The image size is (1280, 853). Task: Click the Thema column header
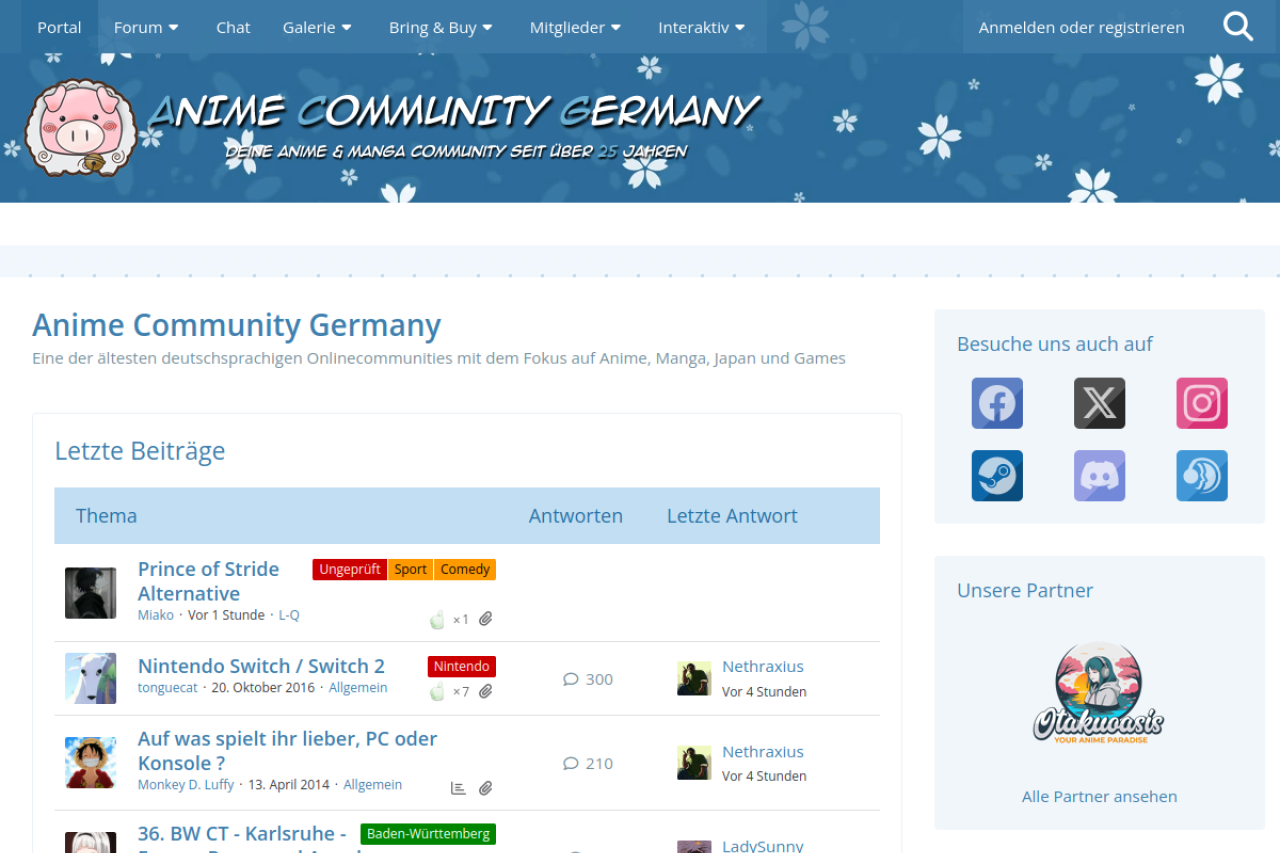106,516
